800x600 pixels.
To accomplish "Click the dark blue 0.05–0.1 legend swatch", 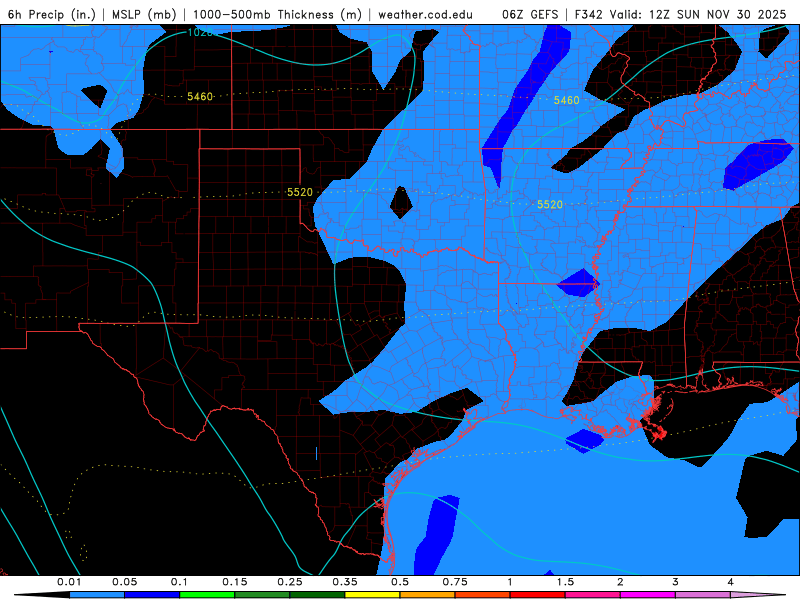I will (152, 595).
